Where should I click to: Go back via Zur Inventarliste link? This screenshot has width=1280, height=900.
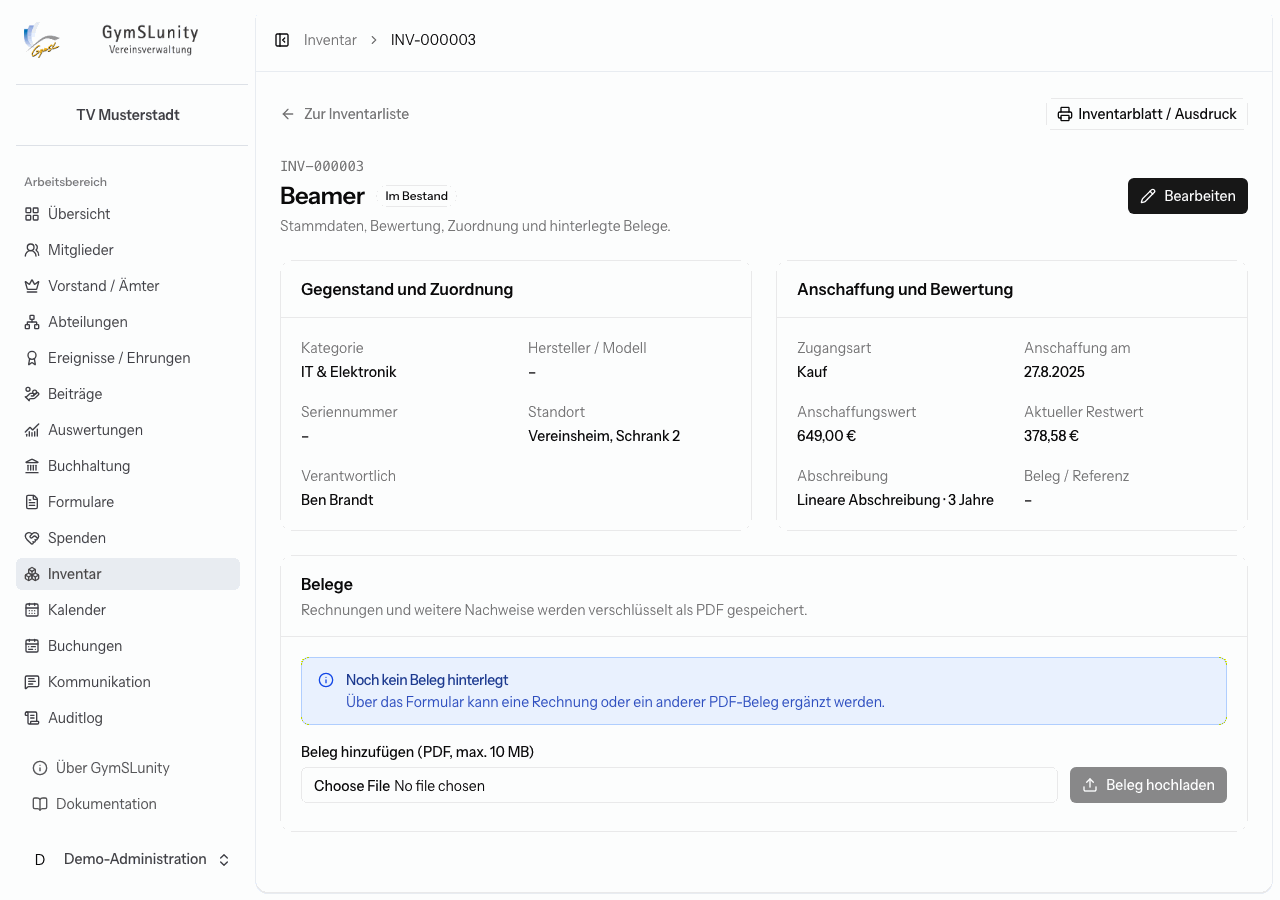coord(345,114)
